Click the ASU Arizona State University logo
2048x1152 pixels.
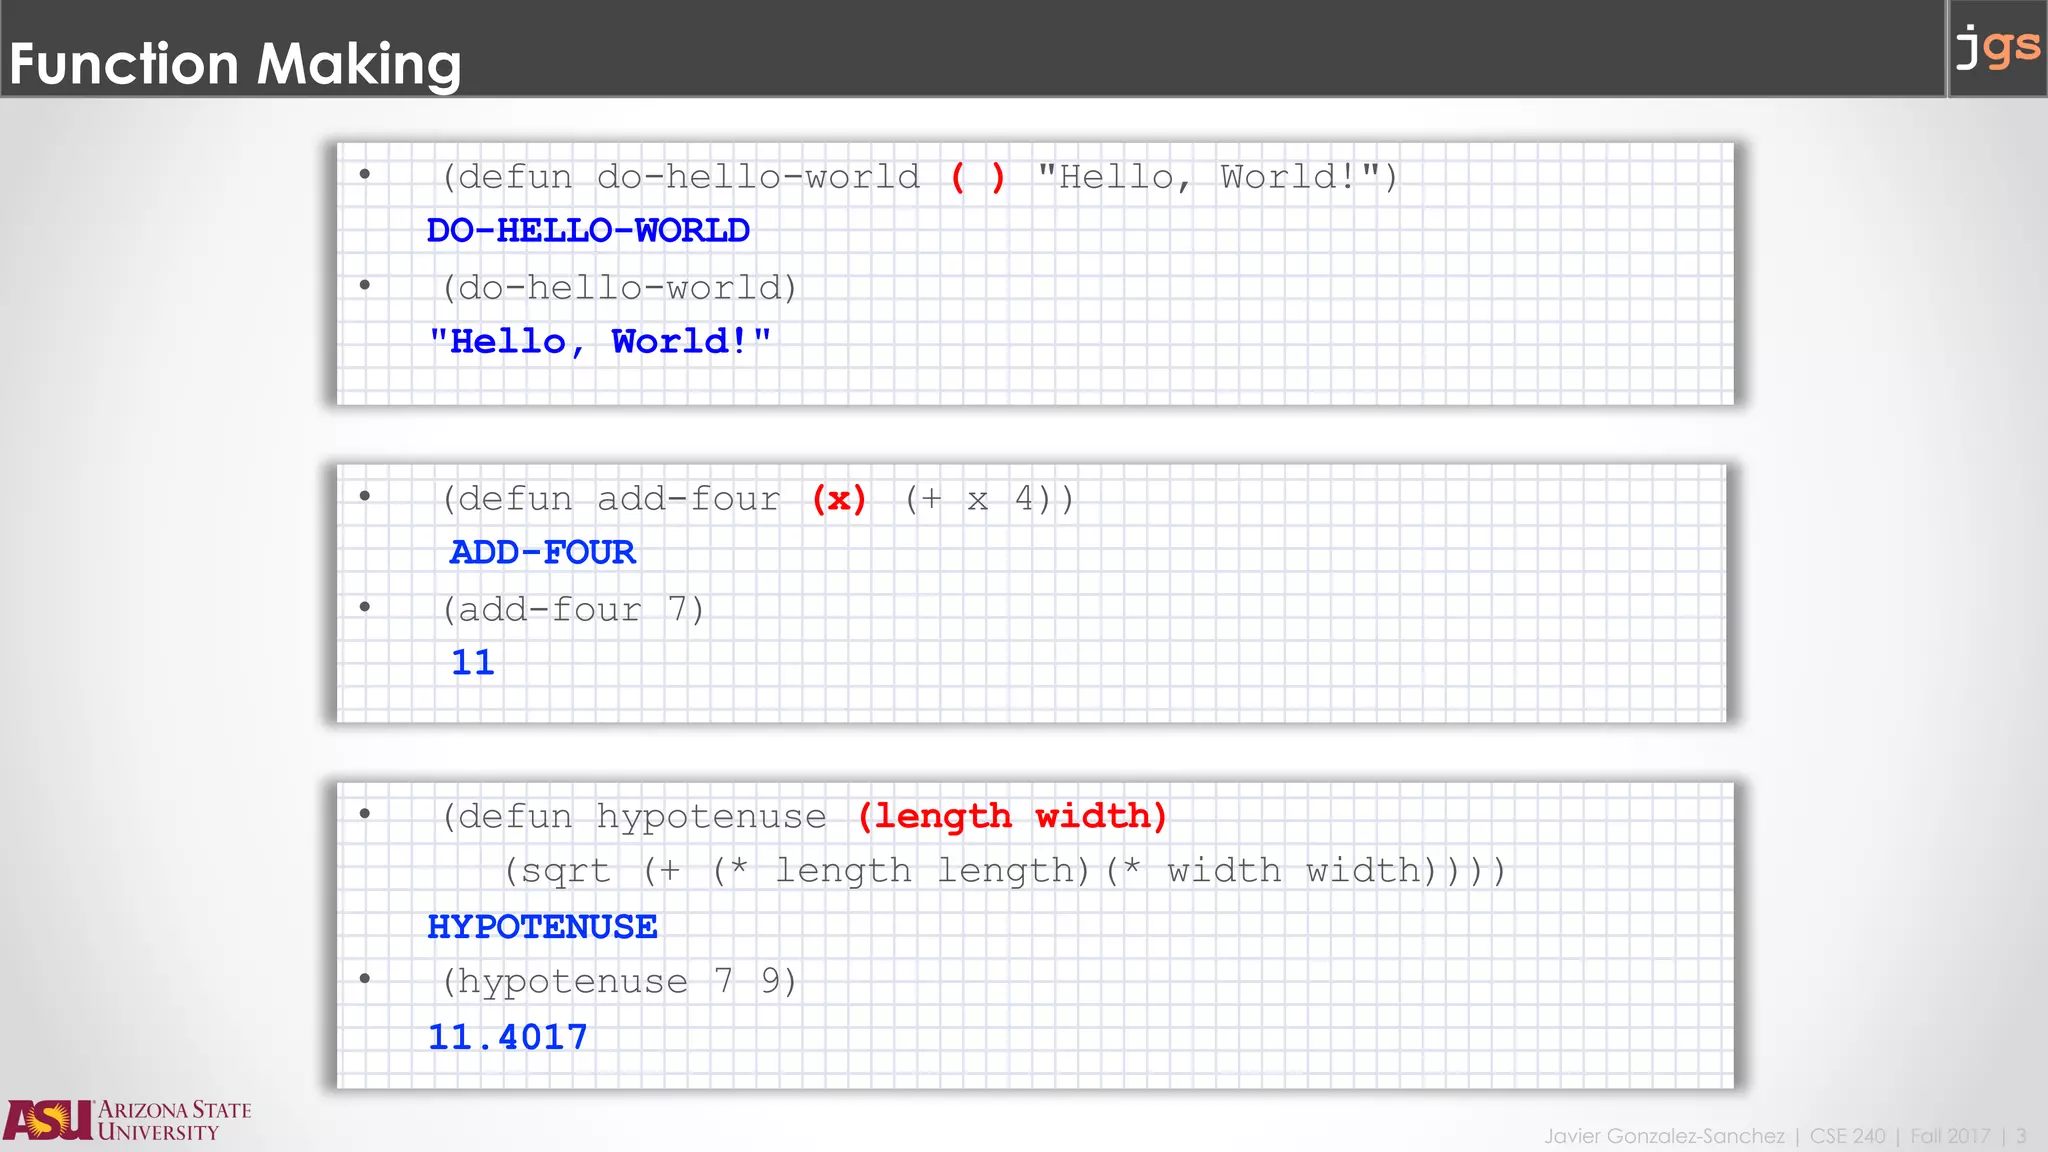tap(127, 1120)
